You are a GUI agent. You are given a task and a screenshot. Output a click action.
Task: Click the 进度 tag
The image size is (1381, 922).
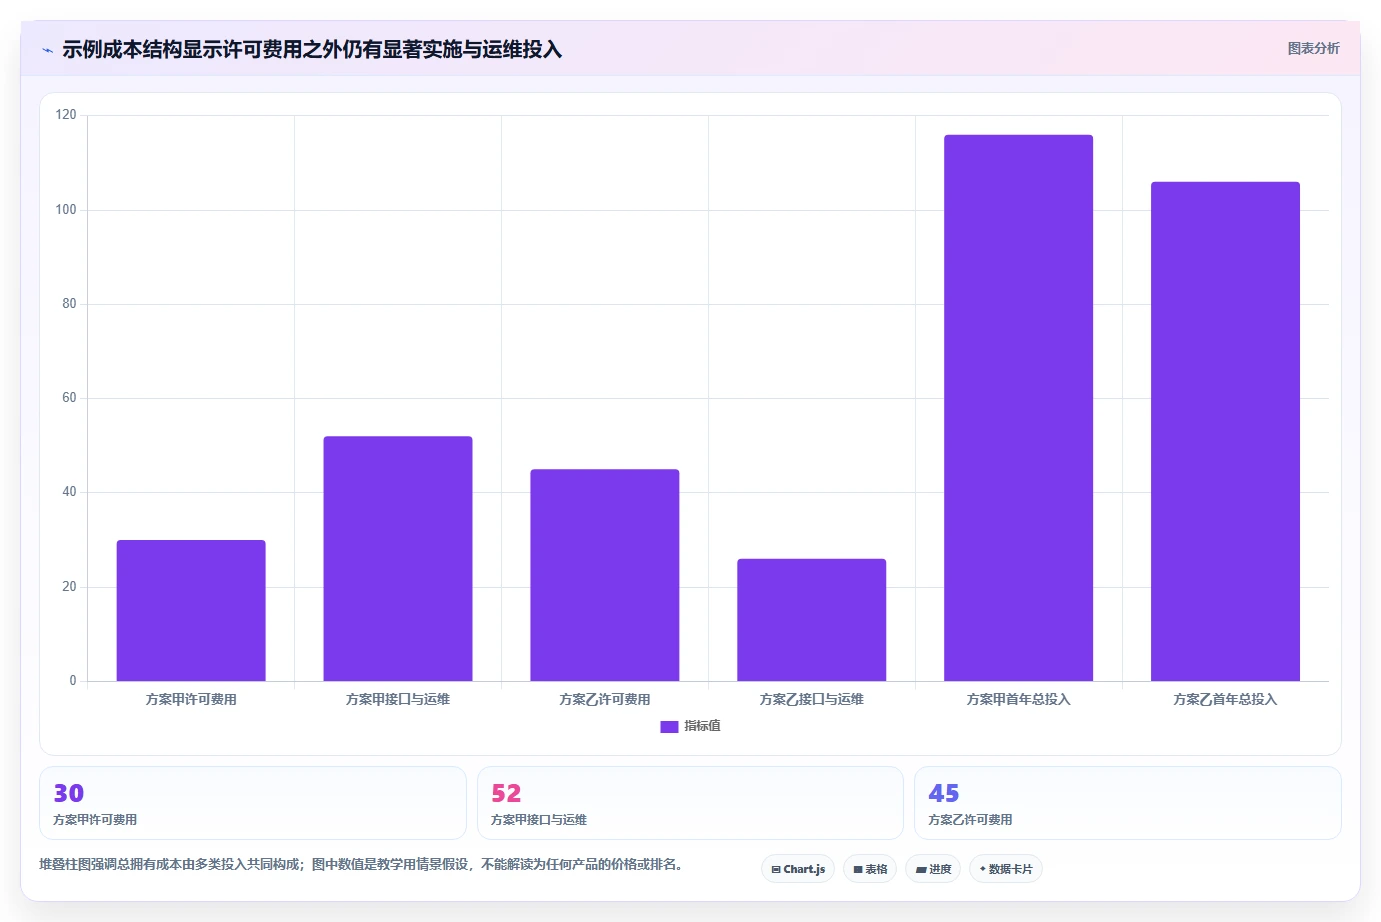933,869
